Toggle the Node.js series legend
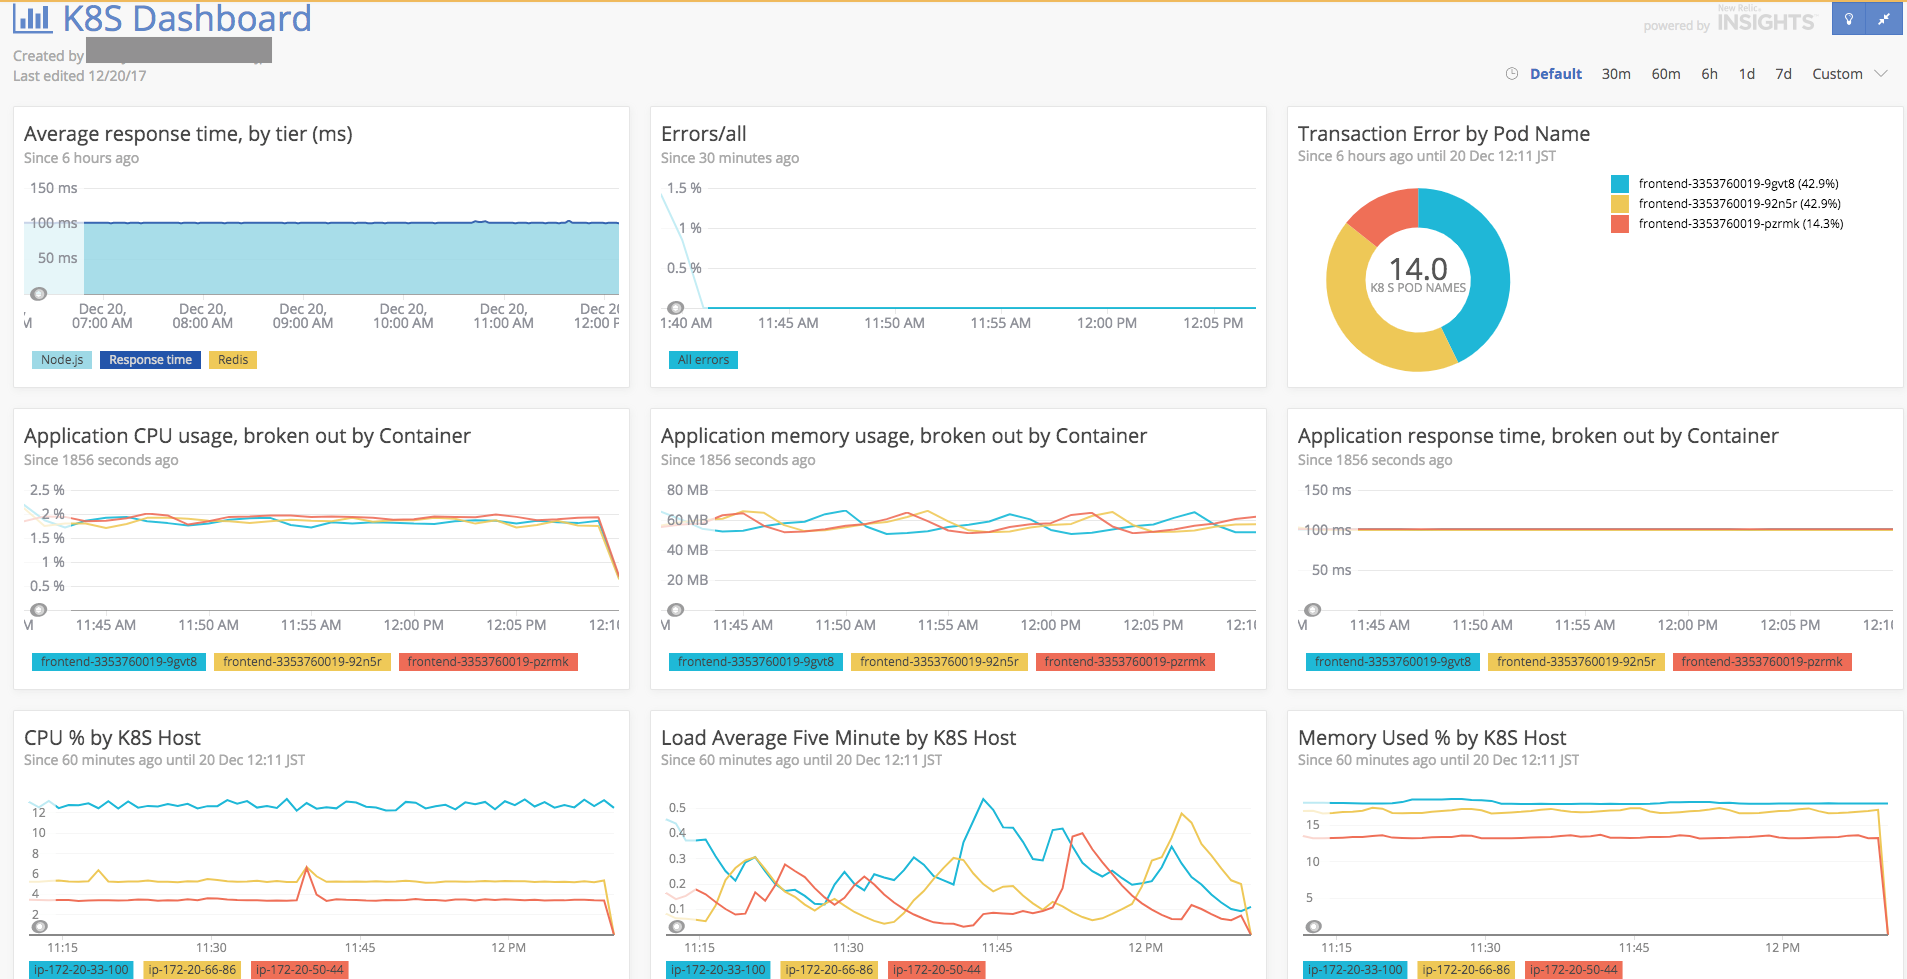This screenshot has height=979, width=1907. (x=62, y=360)
